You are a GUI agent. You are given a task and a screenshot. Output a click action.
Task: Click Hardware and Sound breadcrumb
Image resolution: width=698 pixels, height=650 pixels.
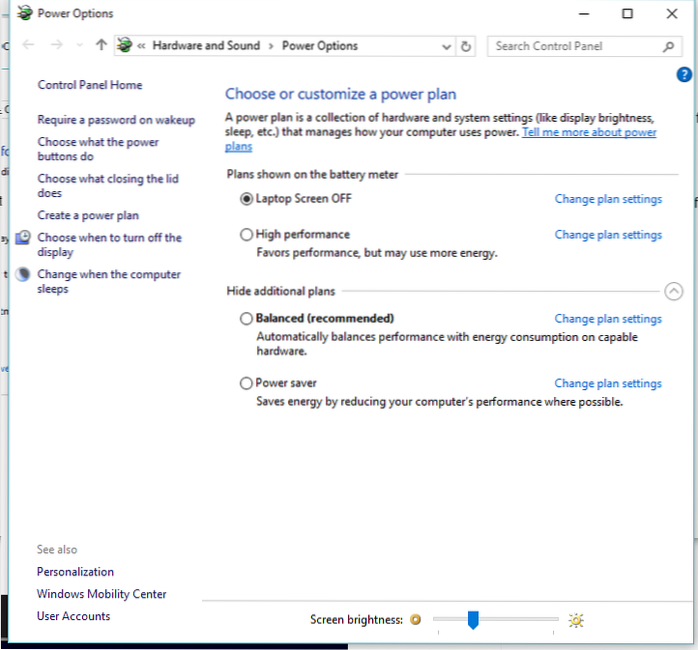pos(206,46)
